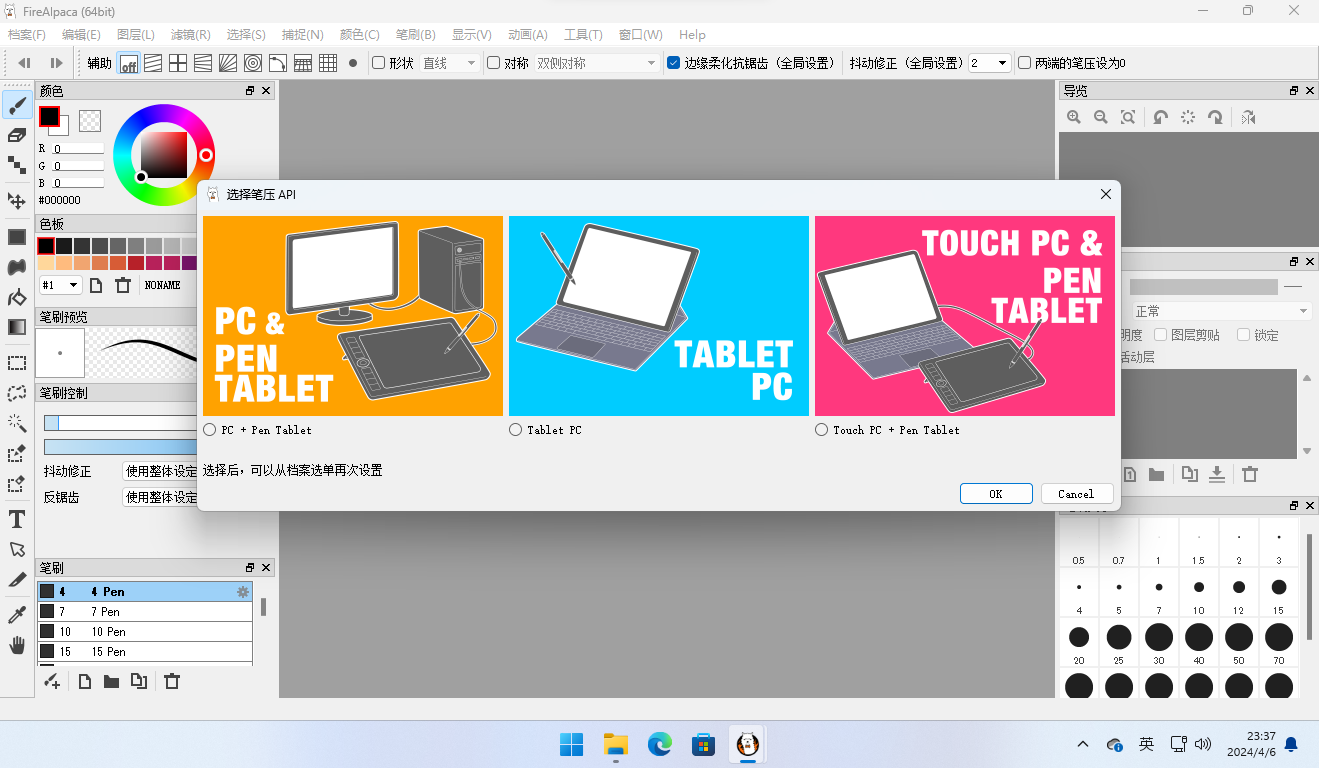Select the 7 Pen brush row
This screenshot has width=1319, height=768.
click(x=145, y=612)
